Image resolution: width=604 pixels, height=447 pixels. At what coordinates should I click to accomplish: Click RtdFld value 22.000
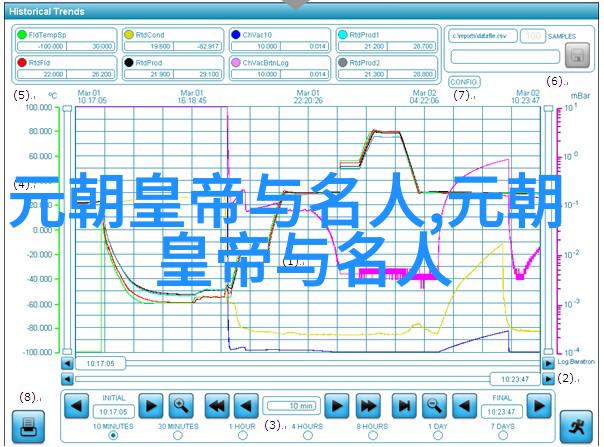(x=42, y=74)
